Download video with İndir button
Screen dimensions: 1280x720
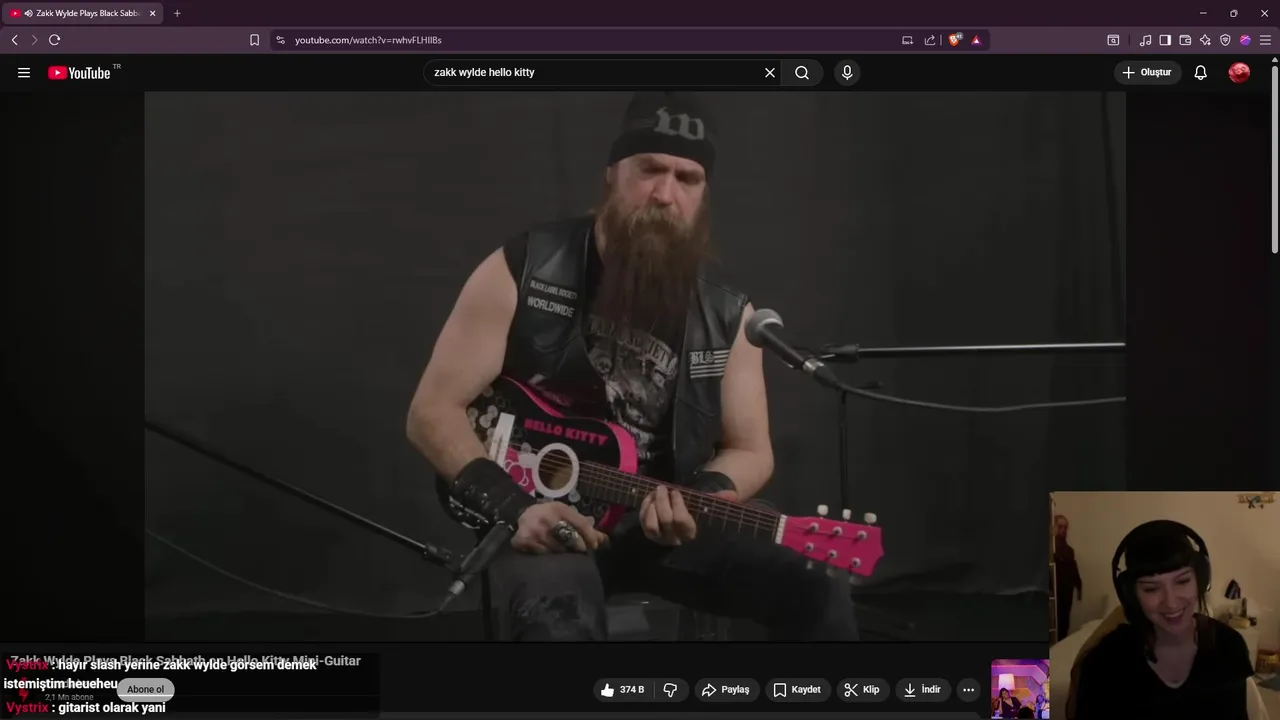pos(922,690)
